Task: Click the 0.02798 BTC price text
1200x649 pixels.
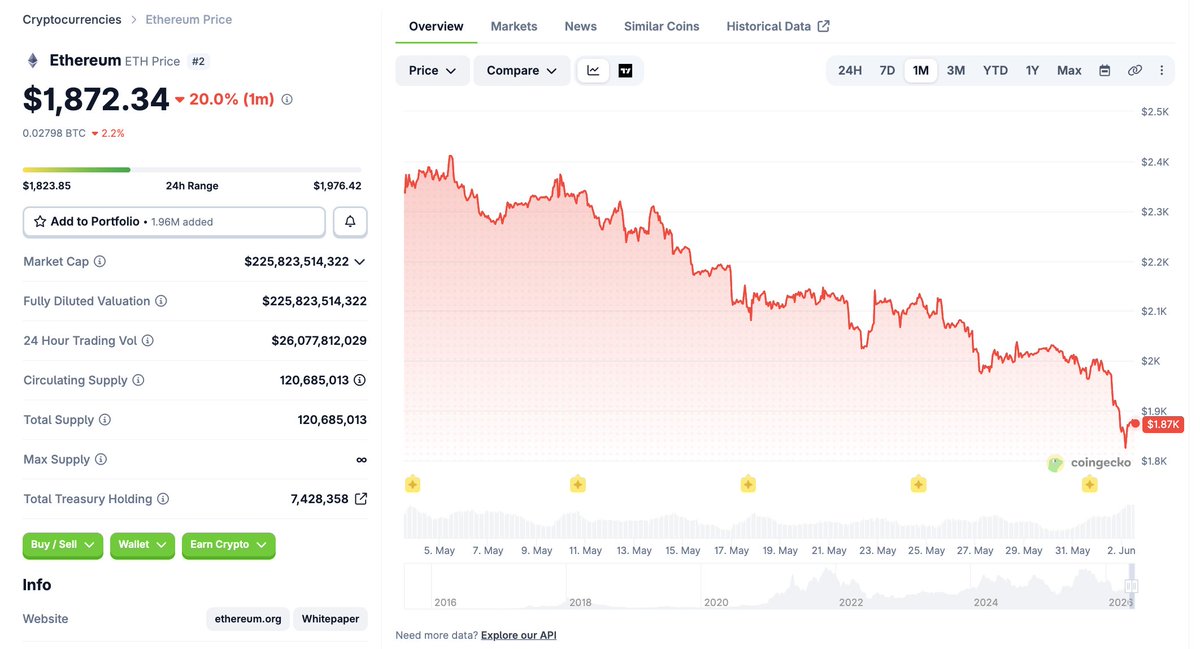Action: [x=54, y=133]
